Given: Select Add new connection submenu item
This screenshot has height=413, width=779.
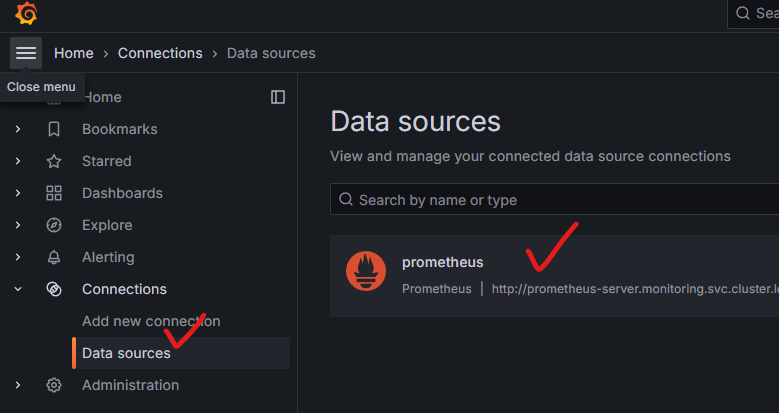Looking at the screenshot, I should coord(151,321).
